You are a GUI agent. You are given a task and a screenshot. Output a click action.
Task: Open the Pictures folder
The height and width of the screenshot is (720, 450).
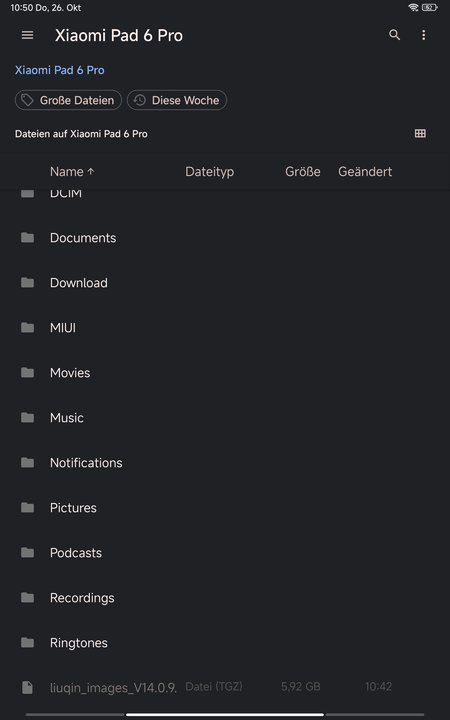225,507
